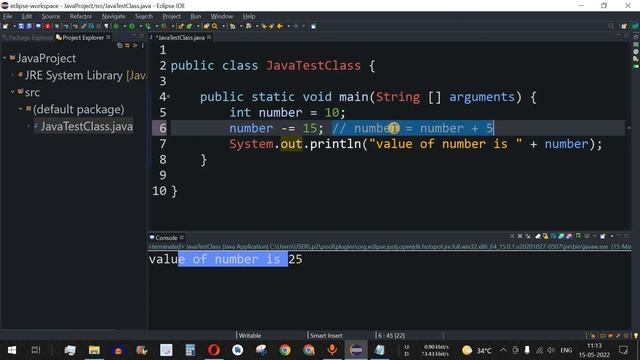Screen dimensions: 640x360
Task: Open the Help menu
Action: [249, 16]
